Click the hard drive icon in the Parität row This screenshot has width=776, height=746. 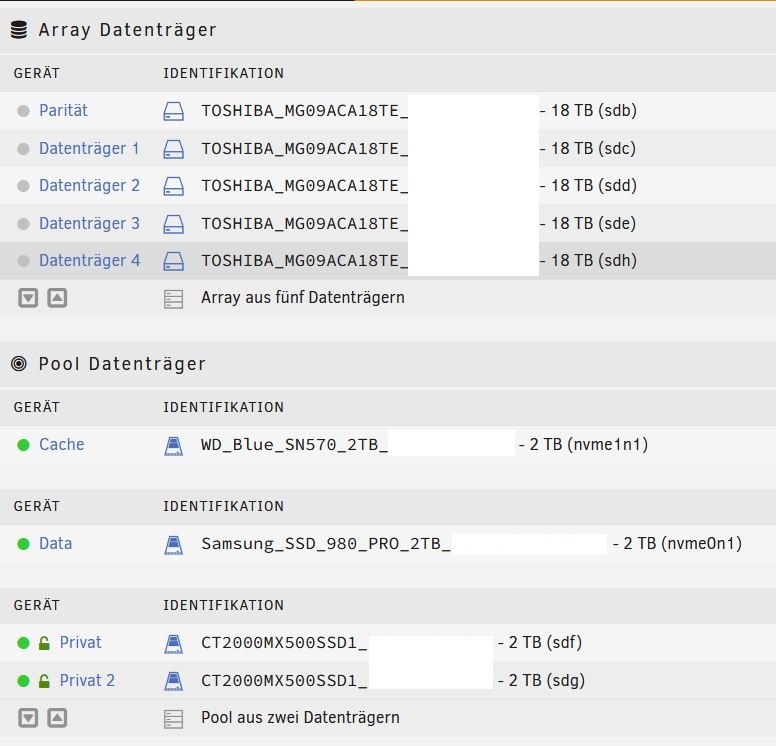pos(174,111)
